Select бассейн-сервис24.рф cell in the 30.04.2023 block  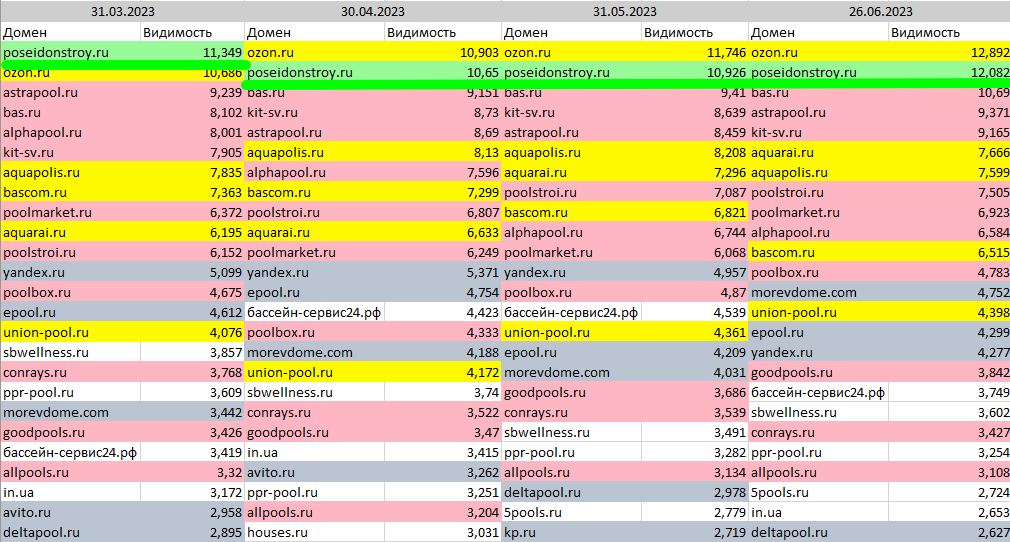pos(315,312)
